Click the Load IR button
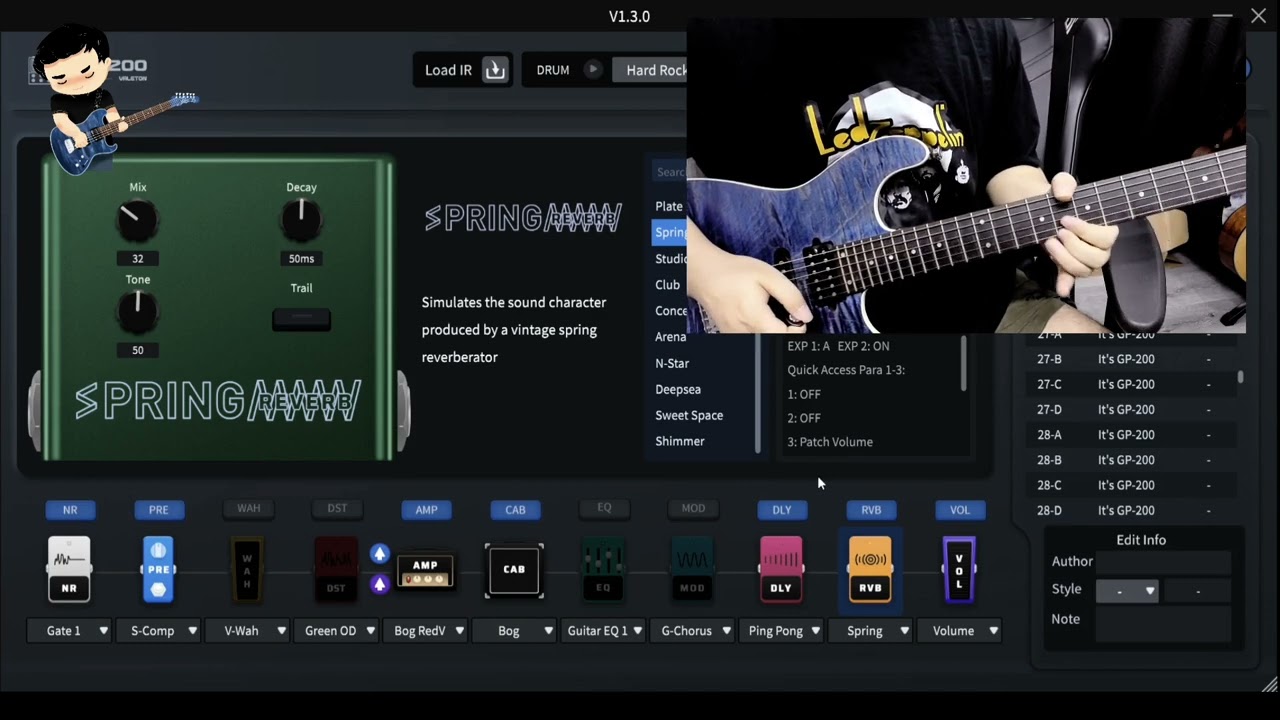 click(463, 70)
